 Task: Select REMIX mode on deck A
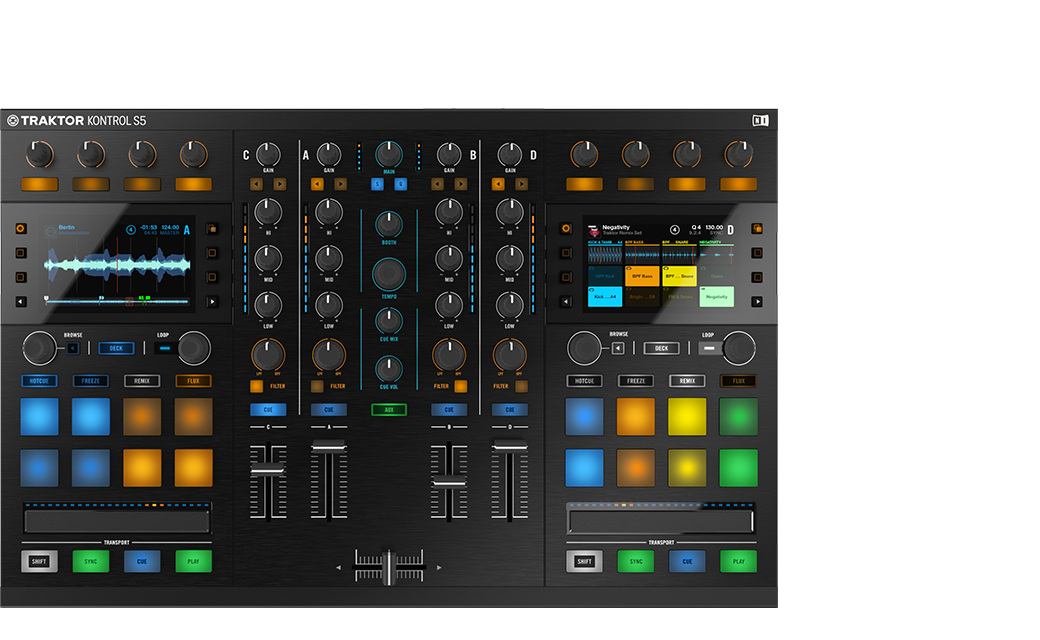[142, 381]
